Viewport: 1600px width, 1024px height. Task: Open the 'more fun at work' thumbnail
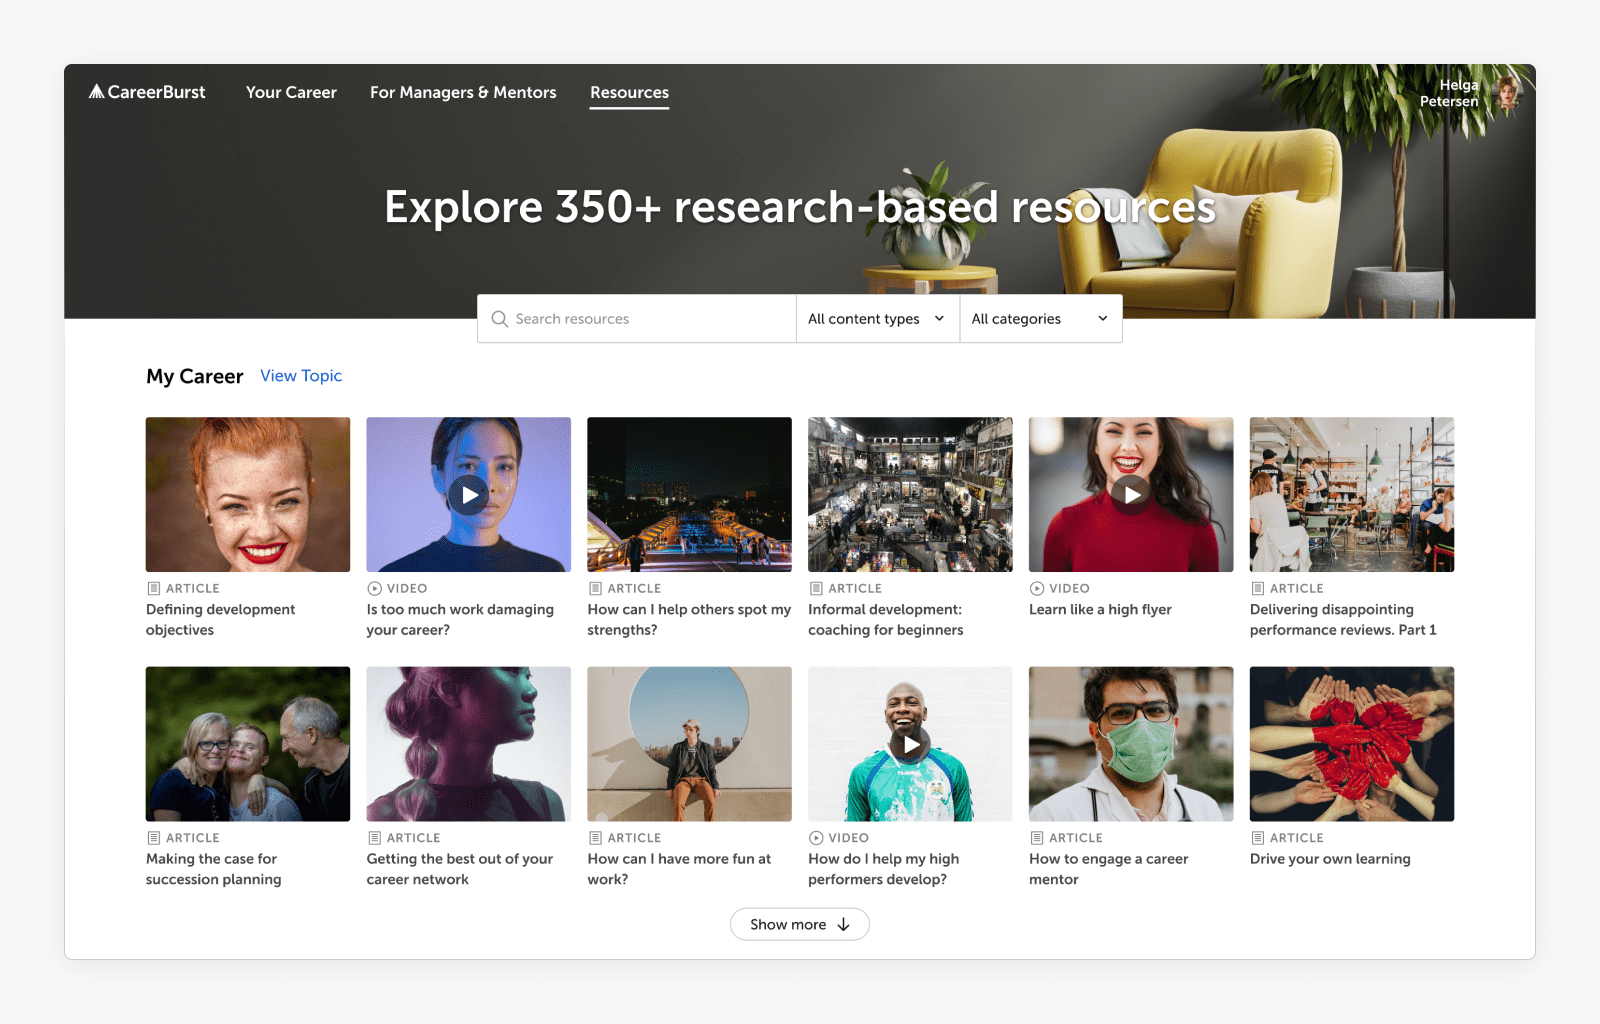[x=689, y=744]
